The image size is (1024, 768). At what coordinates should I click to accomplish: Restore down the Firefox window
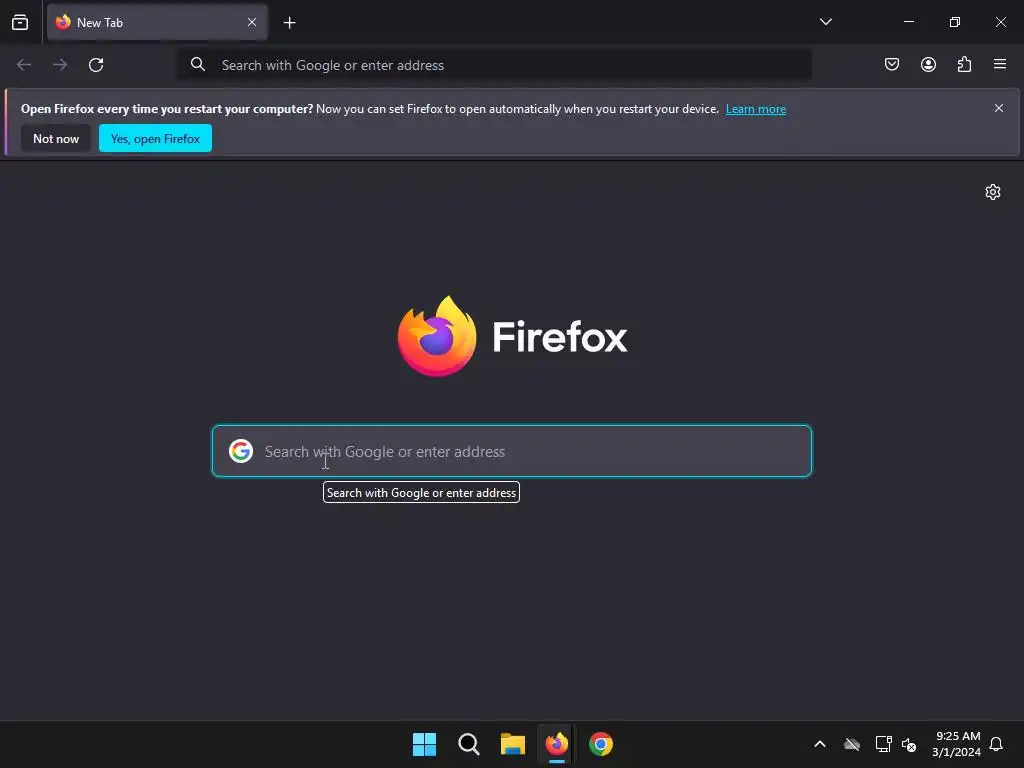point(954,22)
